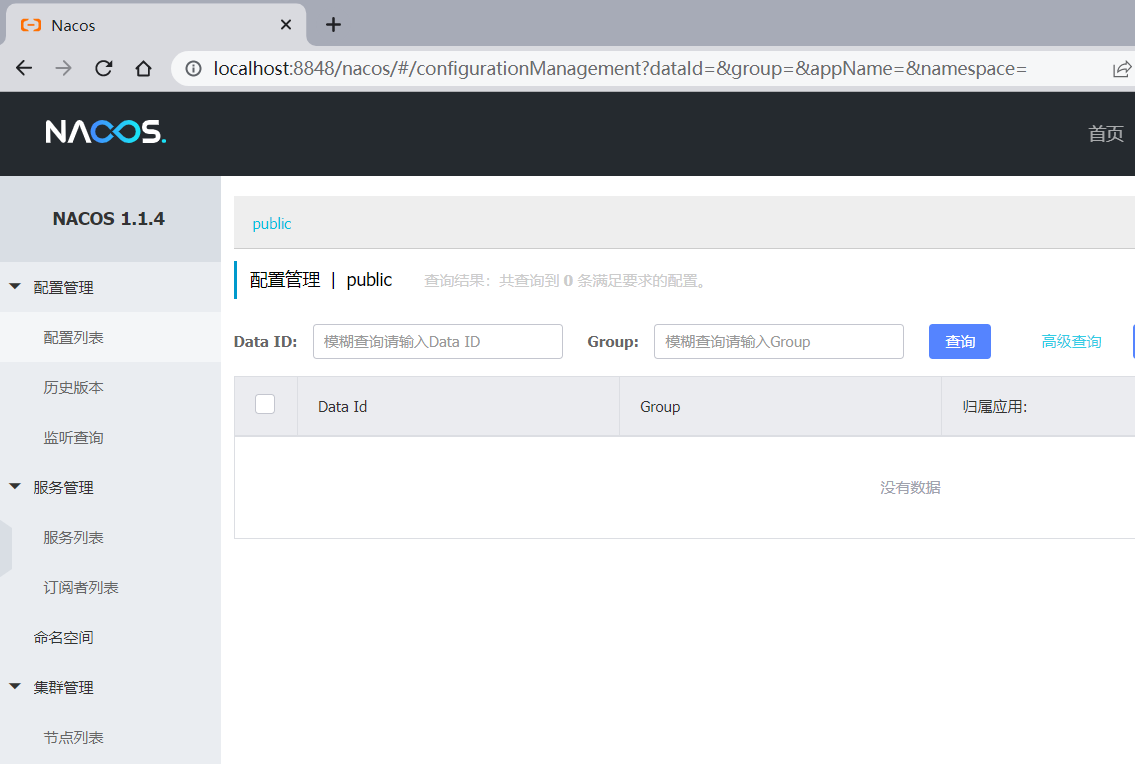The width and height of the screenshot is (1135, 764).
Task: Open 监听查询 in sidebar
Action: coord(110,437)
